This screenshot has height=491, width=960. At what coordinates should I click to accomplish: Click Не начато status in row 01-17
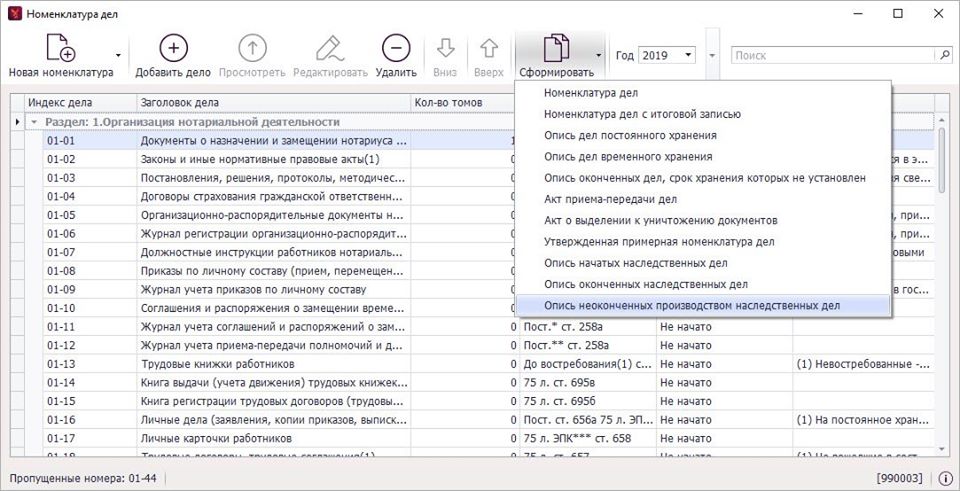point(724,438)
